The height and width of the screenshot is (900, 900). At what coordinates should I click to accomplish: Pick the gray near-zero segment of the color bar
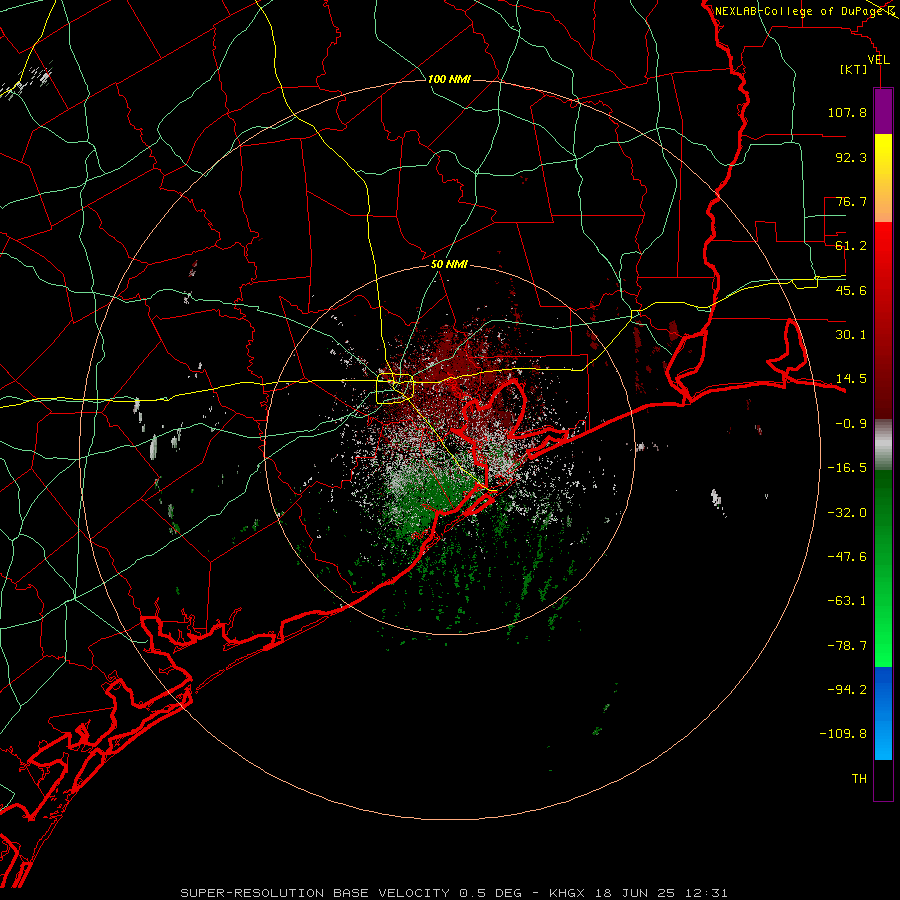[883, 444]
